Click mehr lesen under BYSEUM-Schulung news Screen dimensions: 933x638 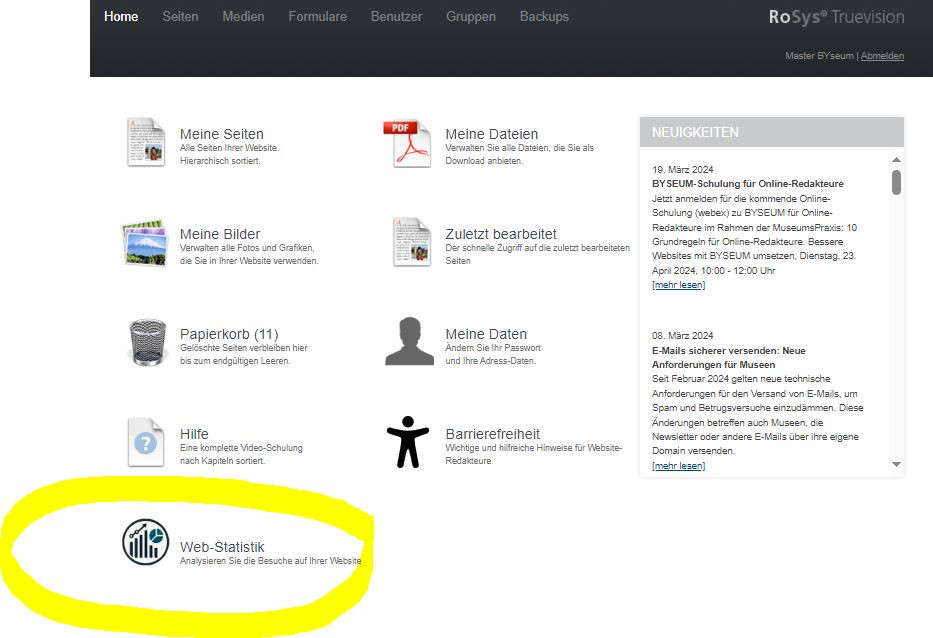(x=678, y=285)
